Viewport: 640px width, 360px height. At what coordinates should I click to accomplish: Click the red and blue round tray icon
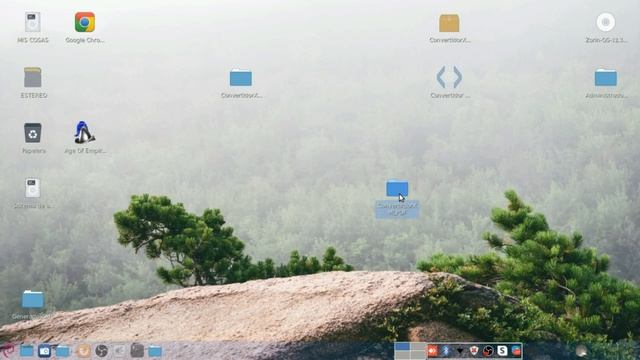pos(516,351)
